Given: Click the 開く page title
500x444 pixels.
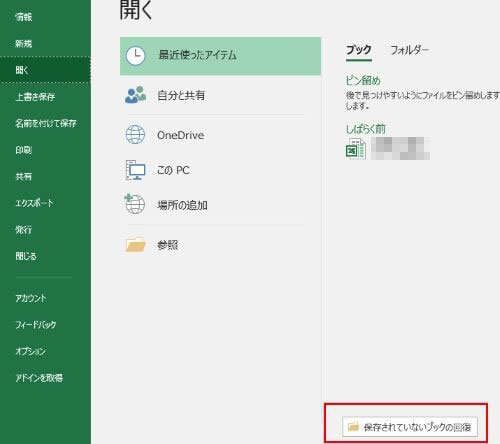Looking at the screenshot, I should [x=136, y=10].
